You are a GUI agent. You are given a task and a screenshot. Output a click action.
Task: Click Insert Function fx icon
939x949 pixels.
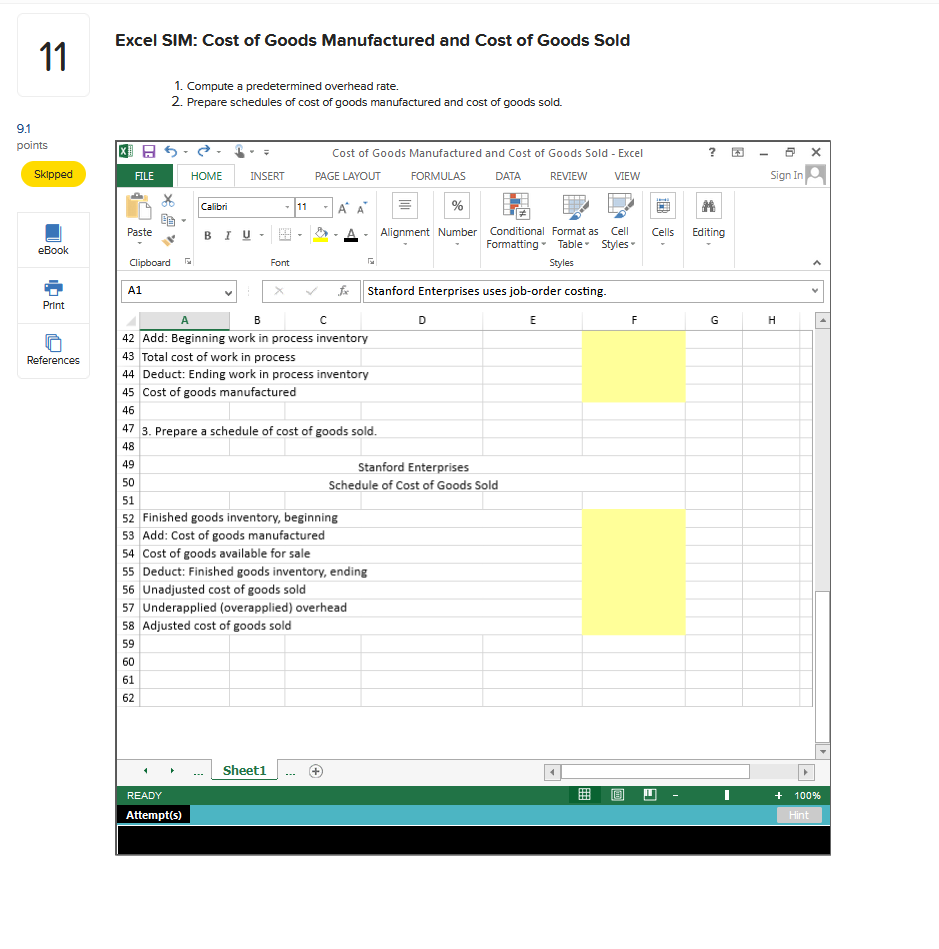[343, 291]
